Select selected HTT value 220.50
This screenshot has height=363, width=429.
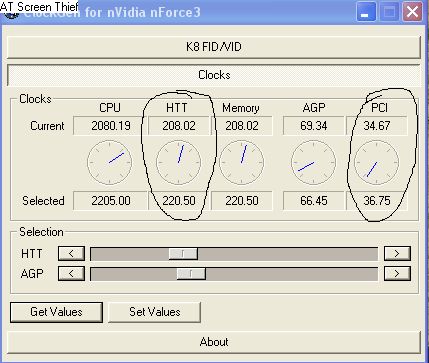coord(179,201)
